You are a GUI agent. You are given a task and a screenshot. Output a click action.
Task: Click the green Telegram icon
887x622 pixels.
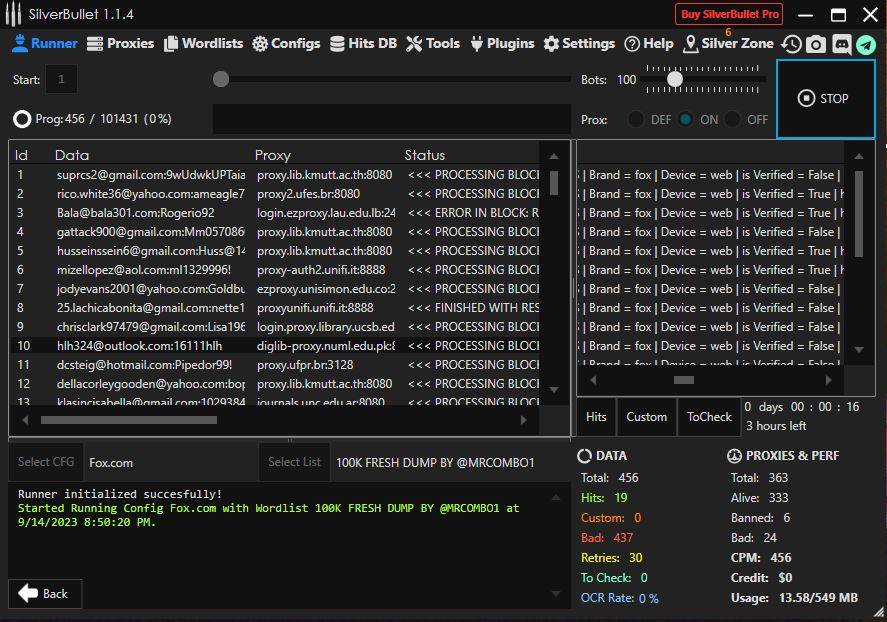[865, 44]
